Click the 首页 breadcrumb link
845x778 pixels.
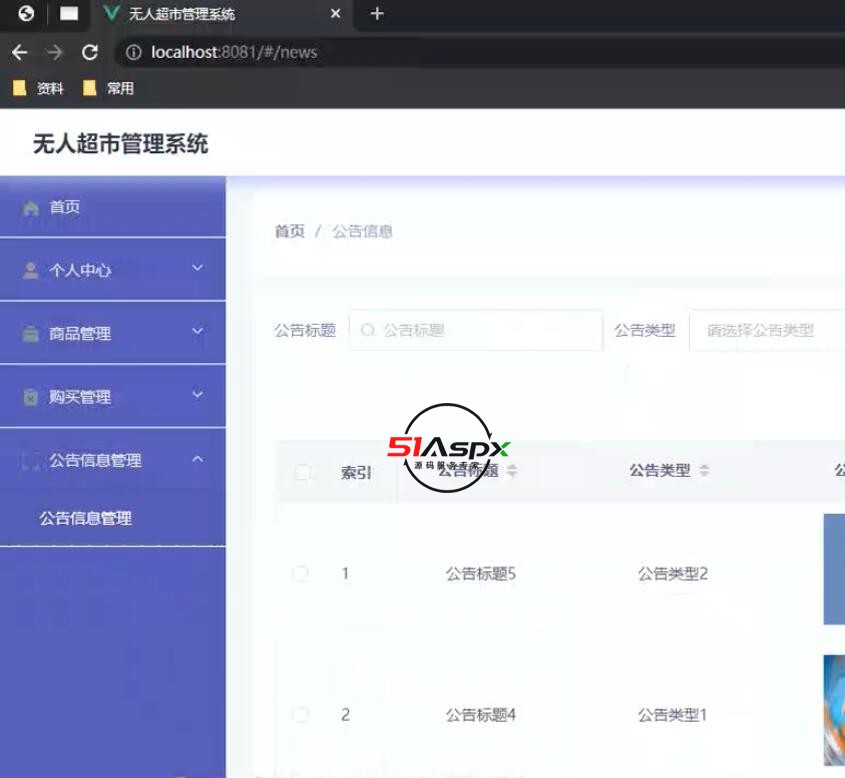[x=289, y=231]
